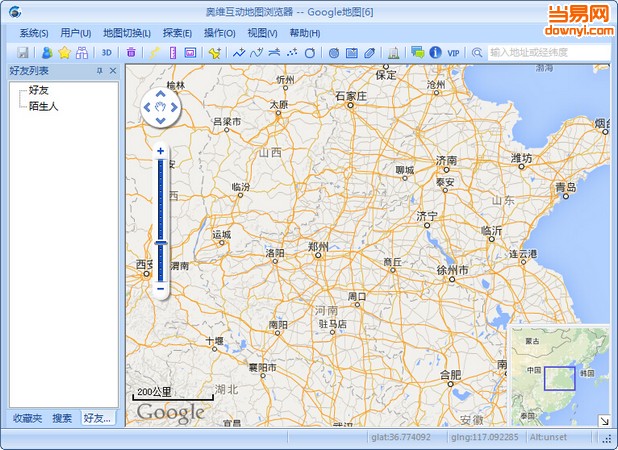Viewport: 618px width, 450px height.
Task: Switch to 3D view
Action: coord(106,52)
